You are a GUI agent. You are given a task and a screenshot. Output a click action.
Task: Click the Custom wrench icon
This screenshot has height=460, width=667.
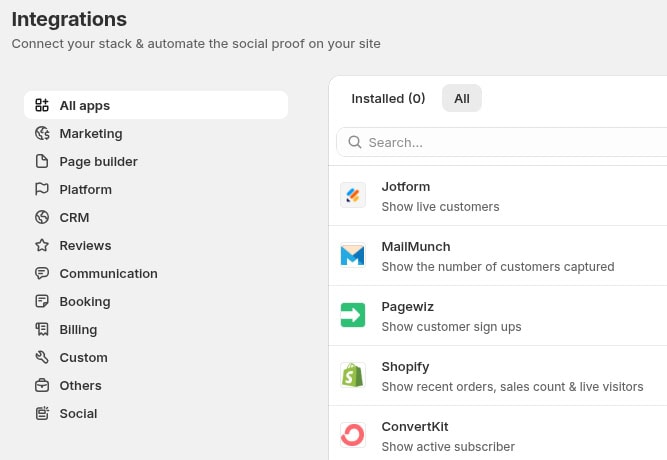[x=42, y=357]
